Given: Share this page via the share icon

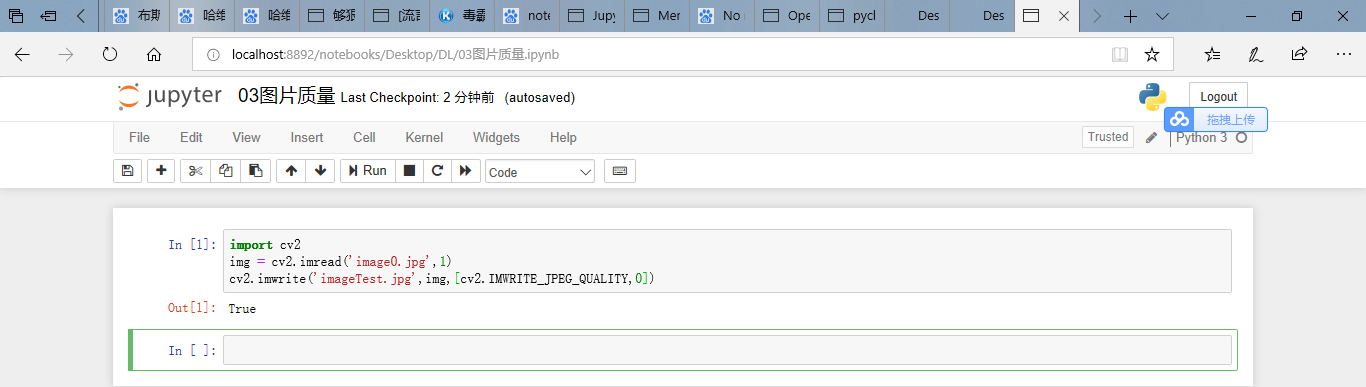Looking at the screenshot, I should point(1299,54).
